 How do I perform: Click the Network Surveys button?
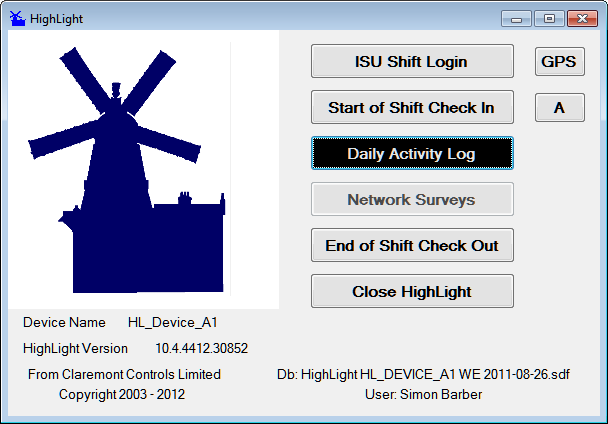412,199
